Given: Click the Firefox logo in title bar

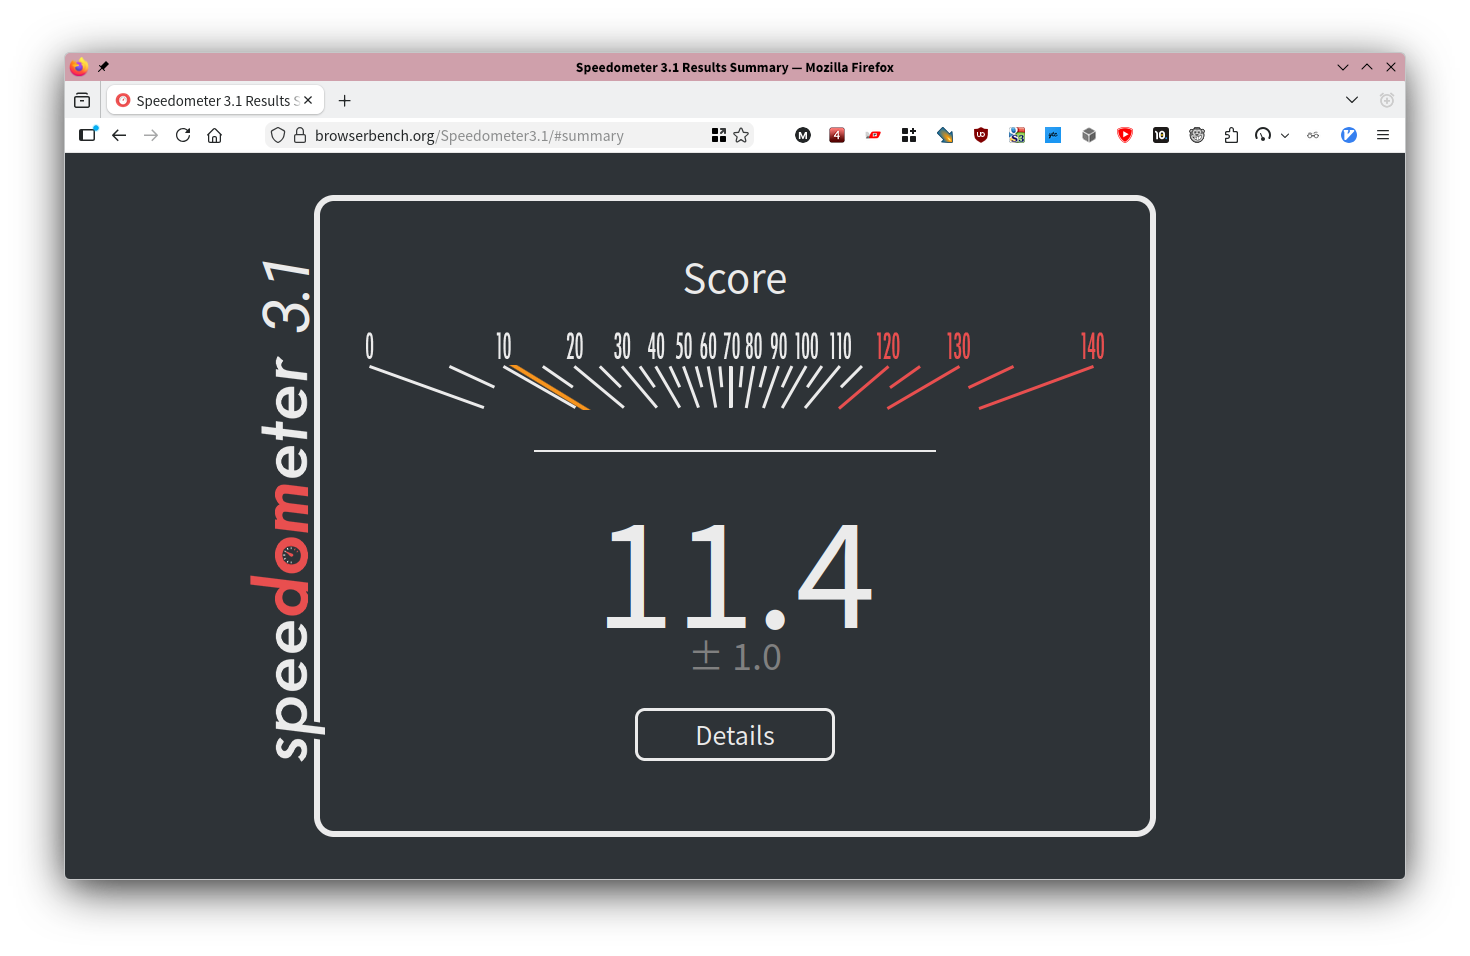Looking at the screenshot, I should click(79, 67).
